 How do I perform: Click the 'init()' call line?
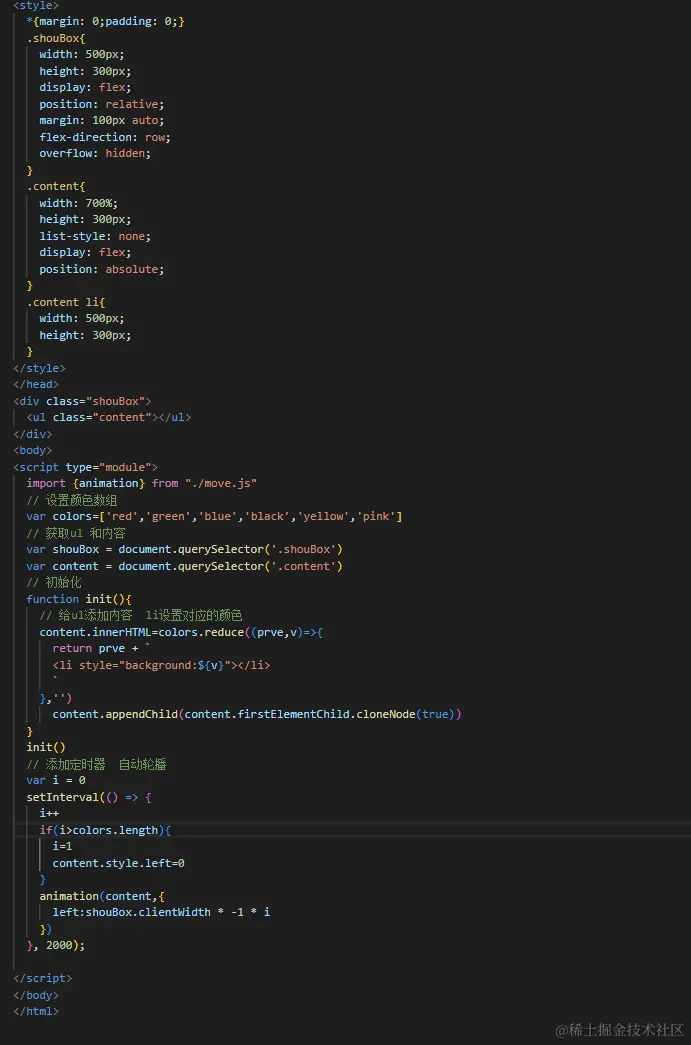pyautogui.click(x=46, y=747)
